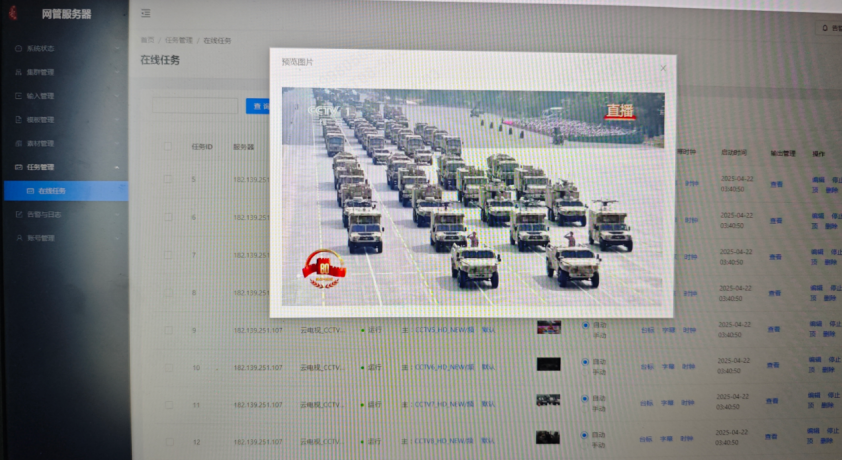Check the checkbox for task ID 5
This screenshot has width=842, height=460.
point(167,180)
